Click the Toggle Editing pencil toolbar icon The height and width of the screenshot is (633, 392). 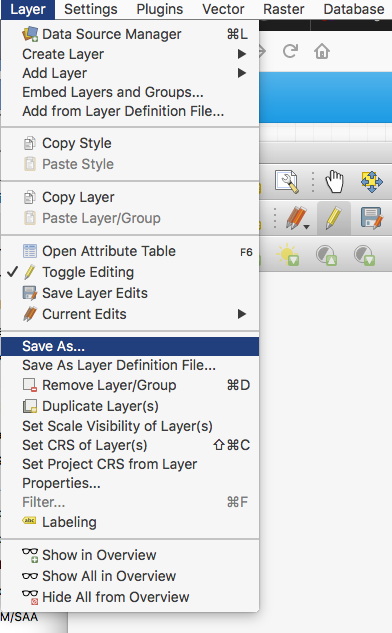(333, 218)
